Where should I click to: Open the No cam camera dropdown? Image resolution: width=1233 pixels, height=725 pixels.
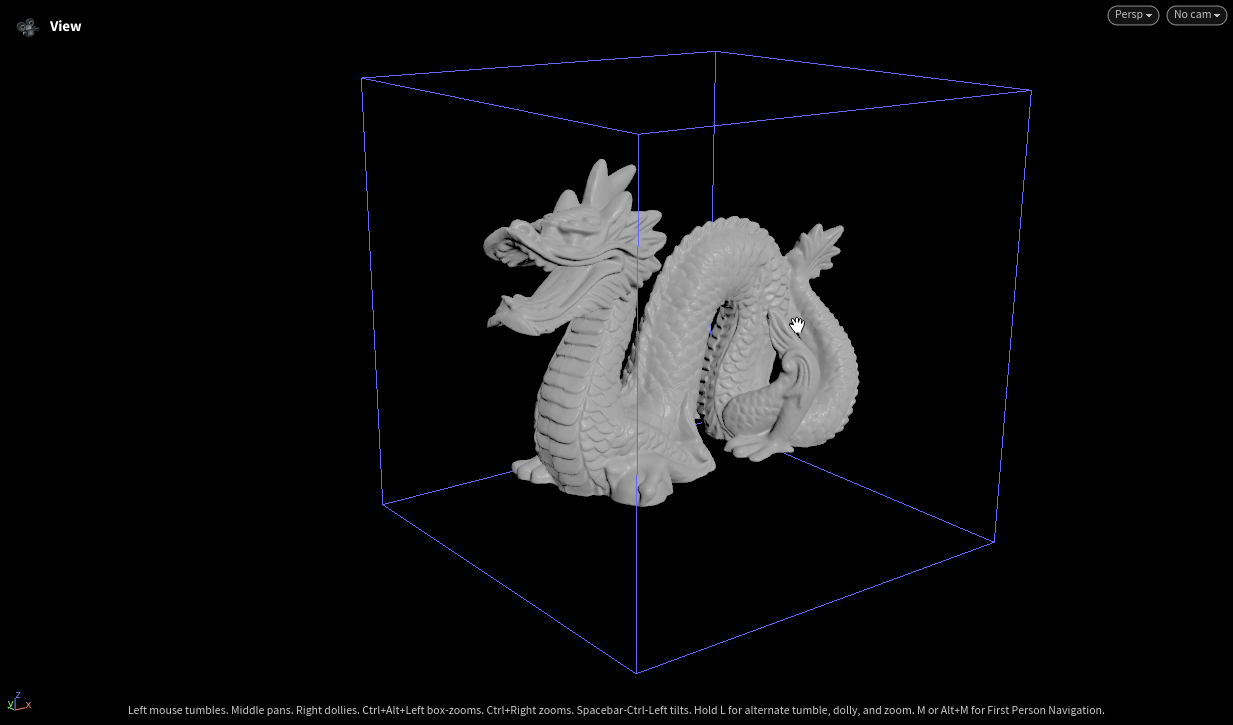tap(1196, 15)
